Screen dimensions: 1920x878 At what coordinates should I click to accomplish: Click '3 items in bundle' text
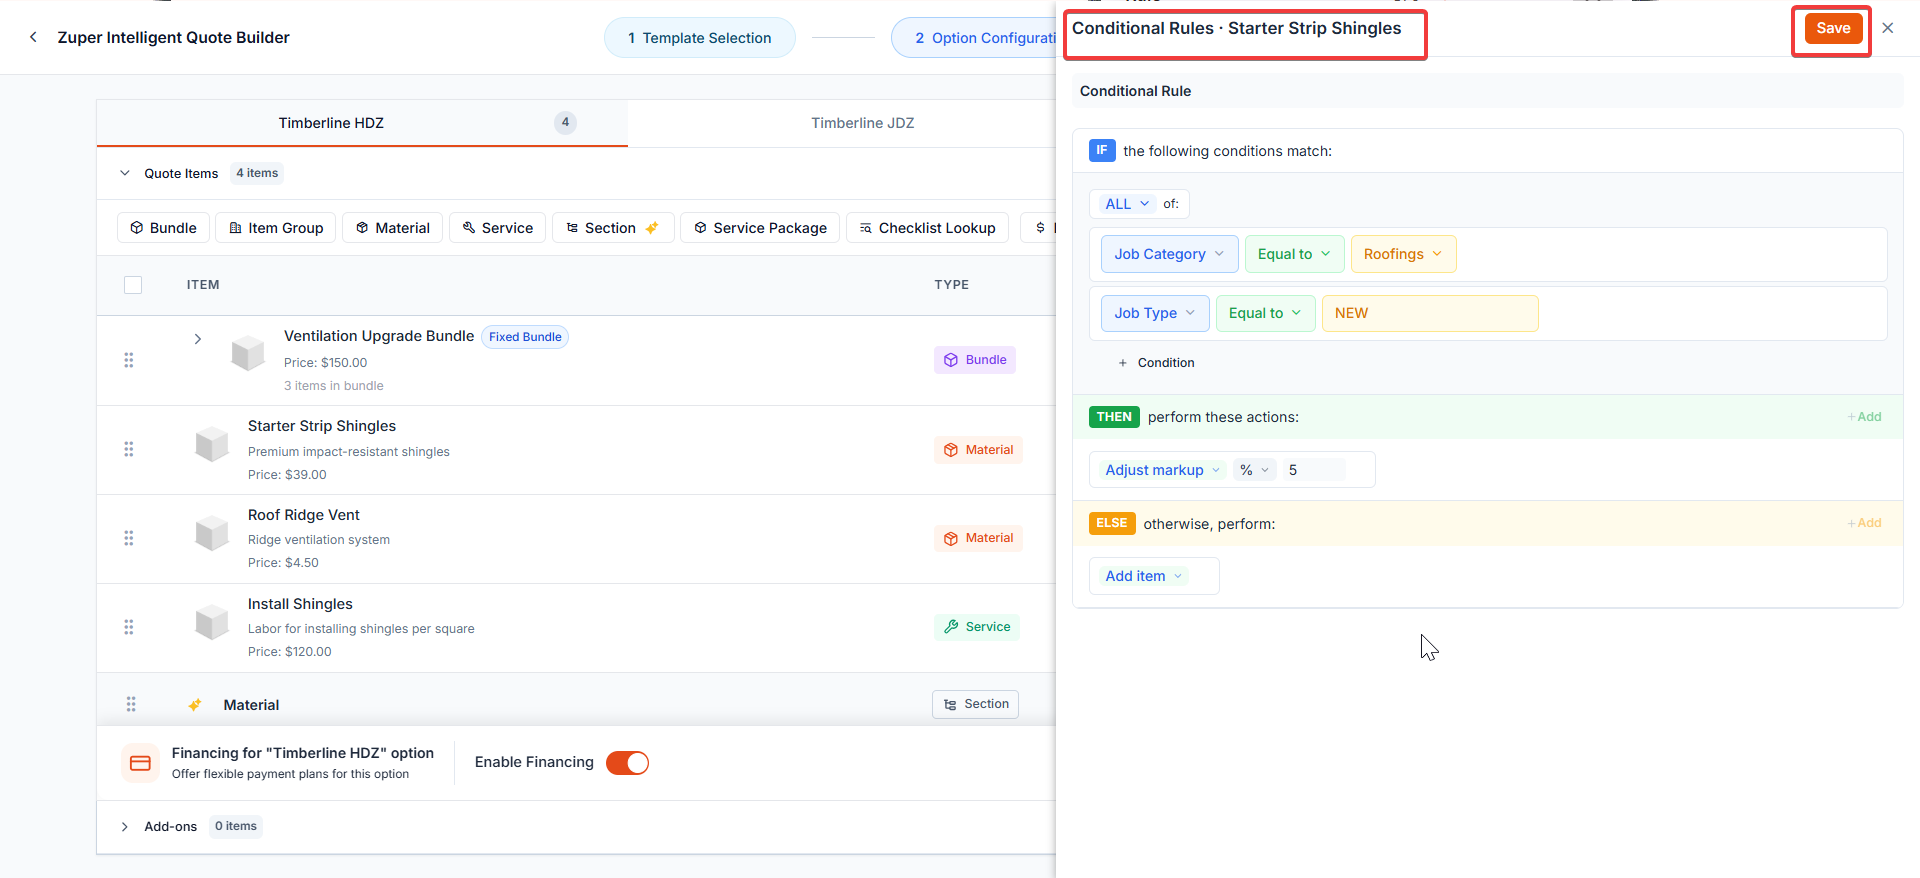point(334,386)
